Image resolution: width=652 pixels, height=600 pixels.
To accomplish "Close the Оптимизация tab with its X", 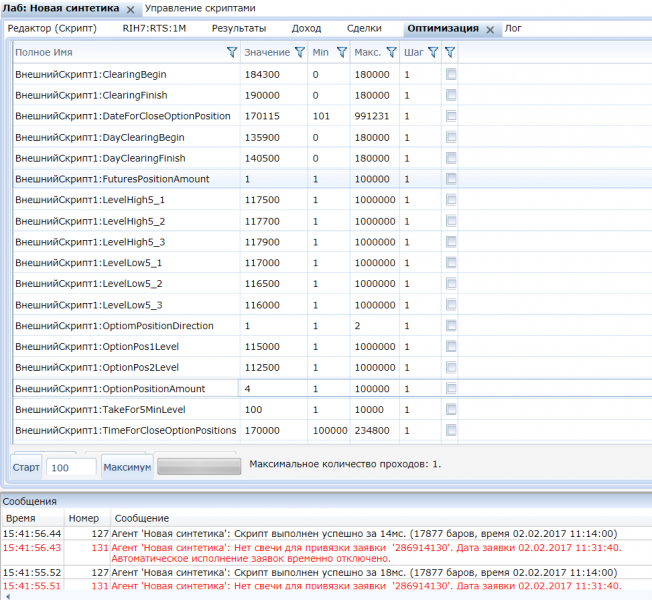I will [x=490, y=30].
